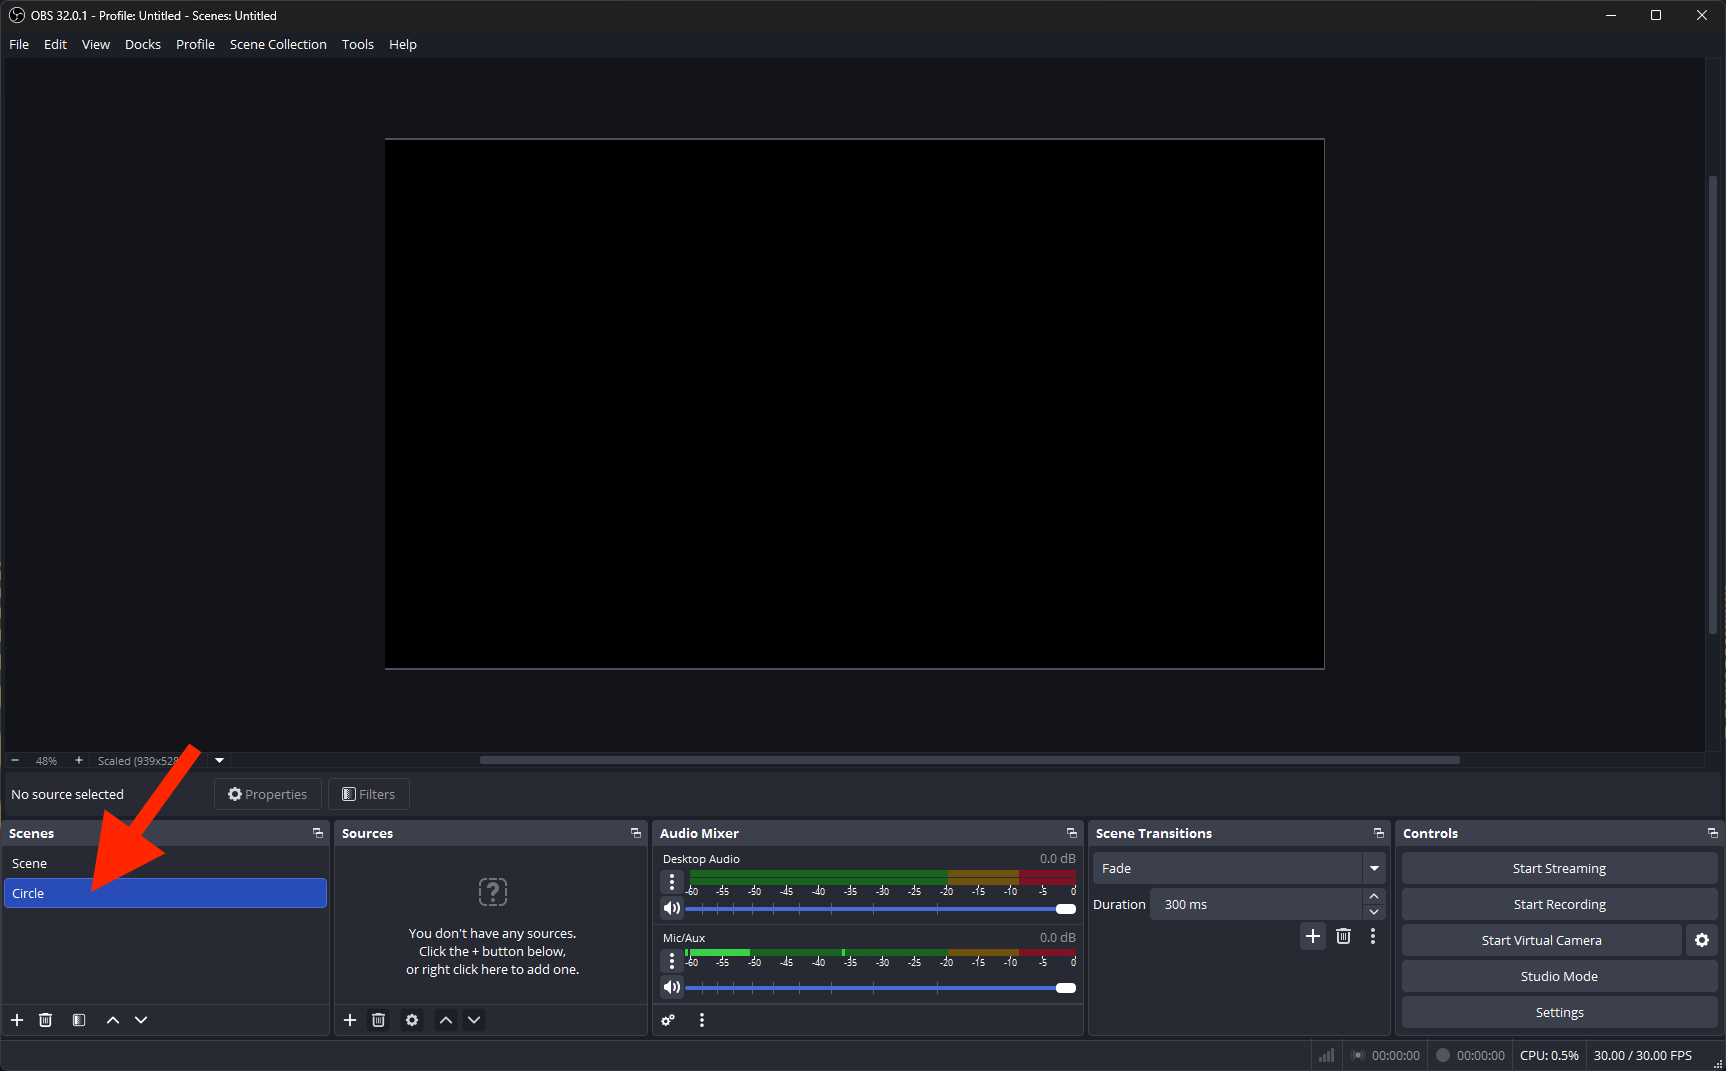Open scene filters icon in Scenes toolbar
The image size is (1726, 1071).
[79, 1020]
